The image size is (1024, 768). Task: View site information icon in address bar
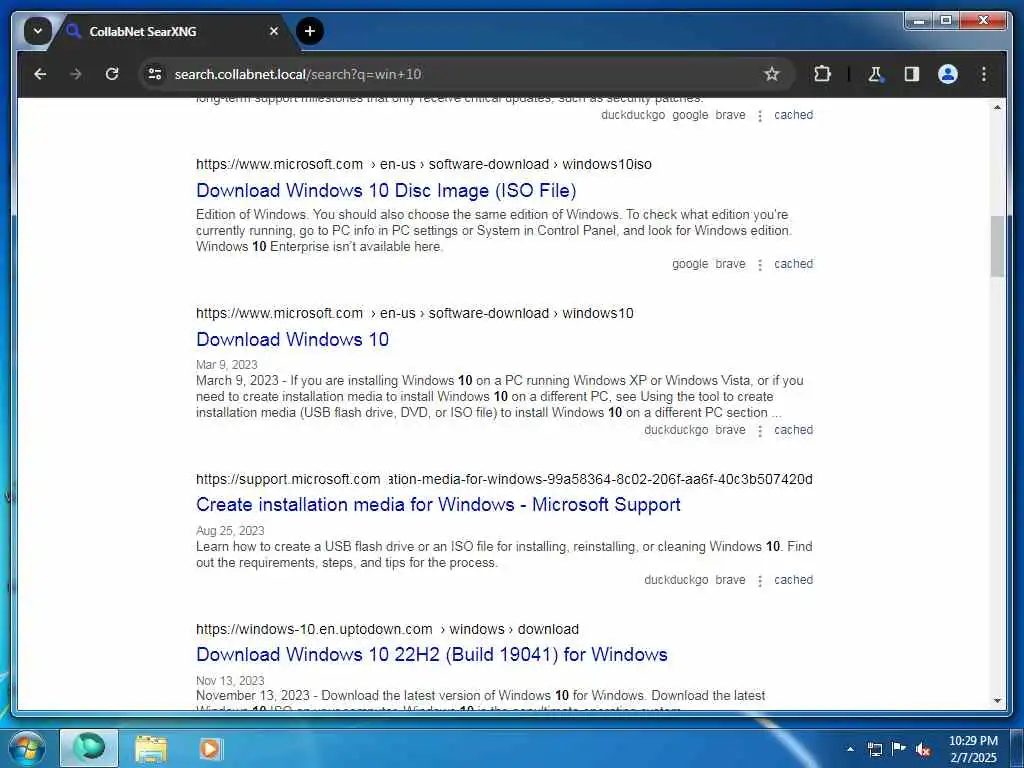tap(155, 74)
